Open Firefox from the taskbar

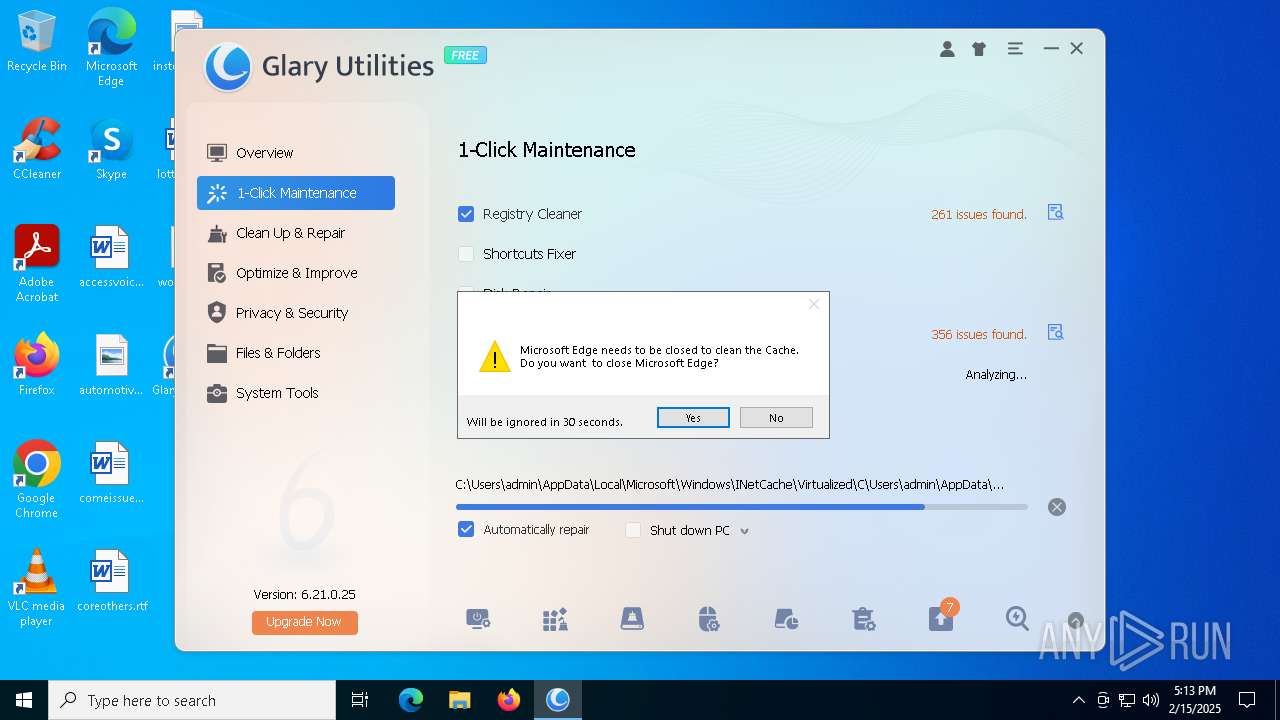[x=508, y=700]
